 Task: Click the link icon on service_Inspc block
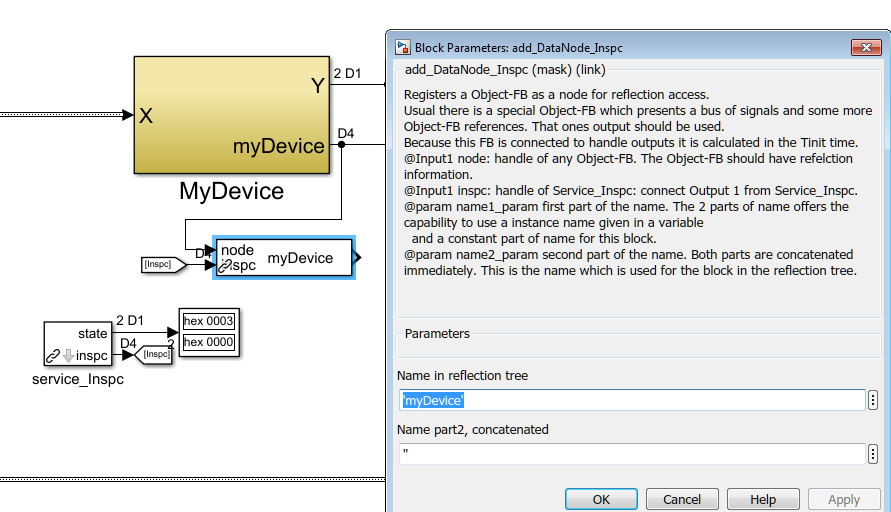click(x=53, y=355)
